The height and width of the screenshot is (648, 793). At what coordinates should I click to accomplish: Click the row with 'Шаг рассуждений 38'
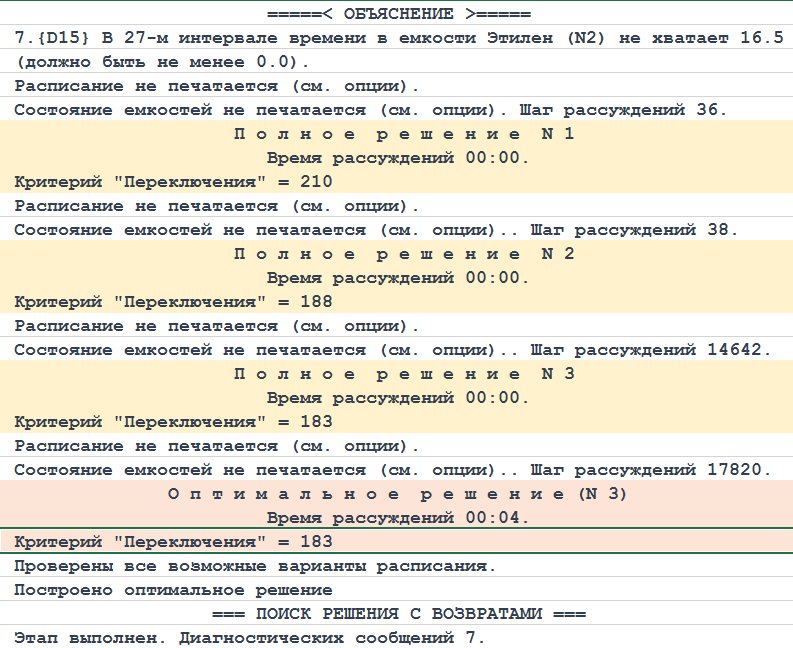click(x=376, y=230)
